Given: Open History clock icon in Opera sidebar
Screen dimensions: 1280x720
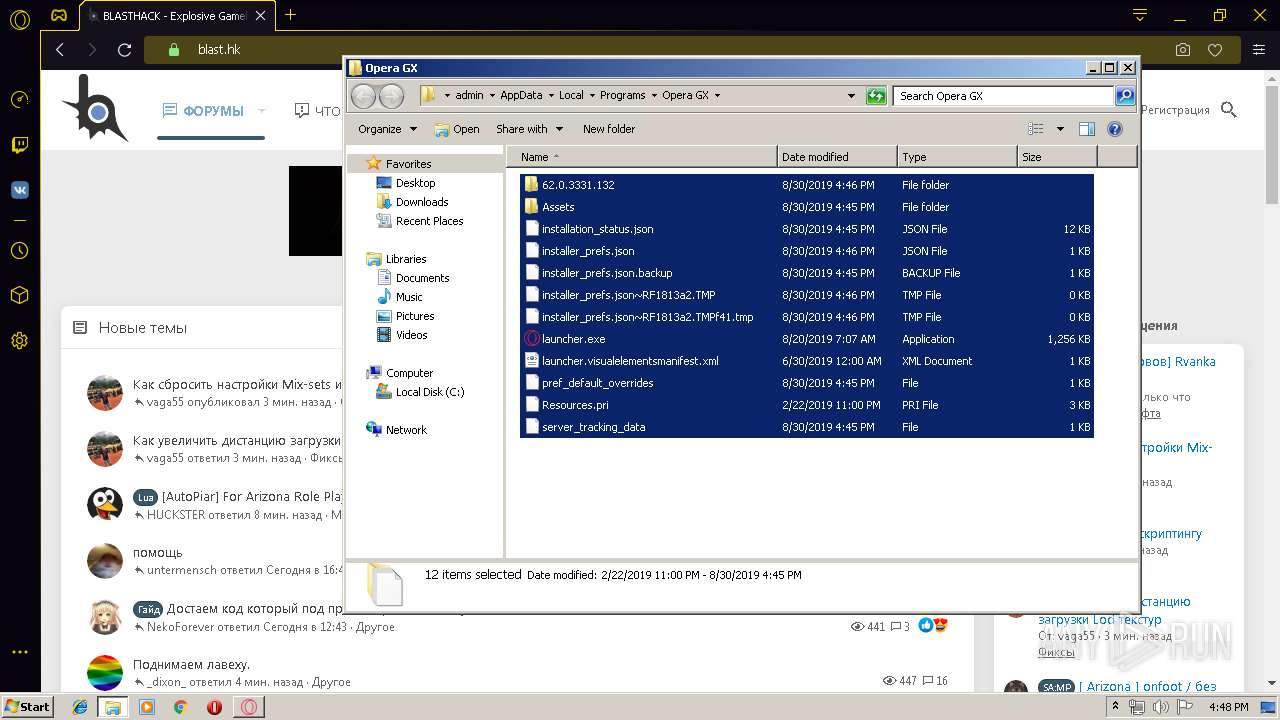Looking at the screenshot, I should point(19,251).
